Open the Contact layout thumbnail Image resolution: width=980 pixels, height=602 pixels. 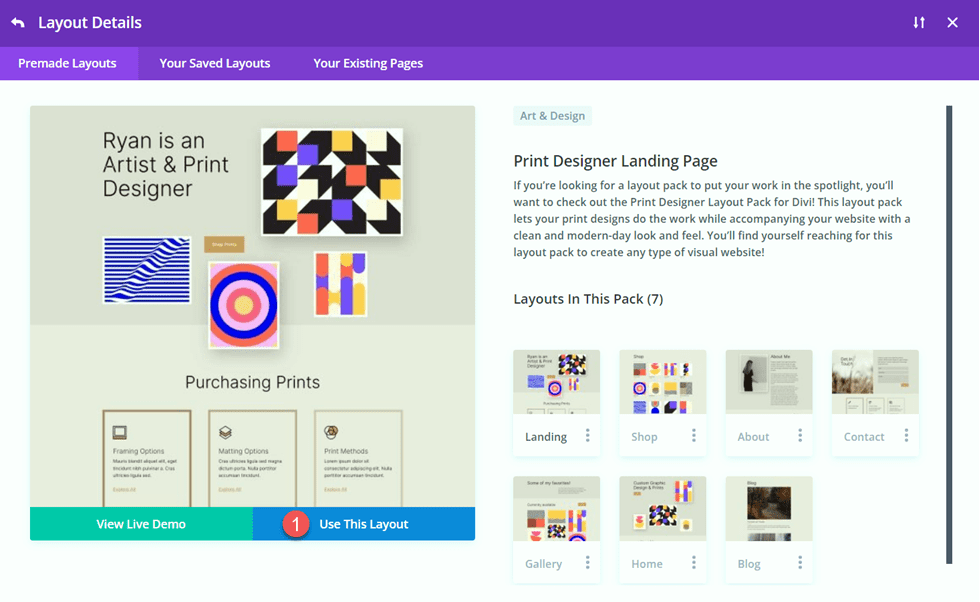[874, 381]
